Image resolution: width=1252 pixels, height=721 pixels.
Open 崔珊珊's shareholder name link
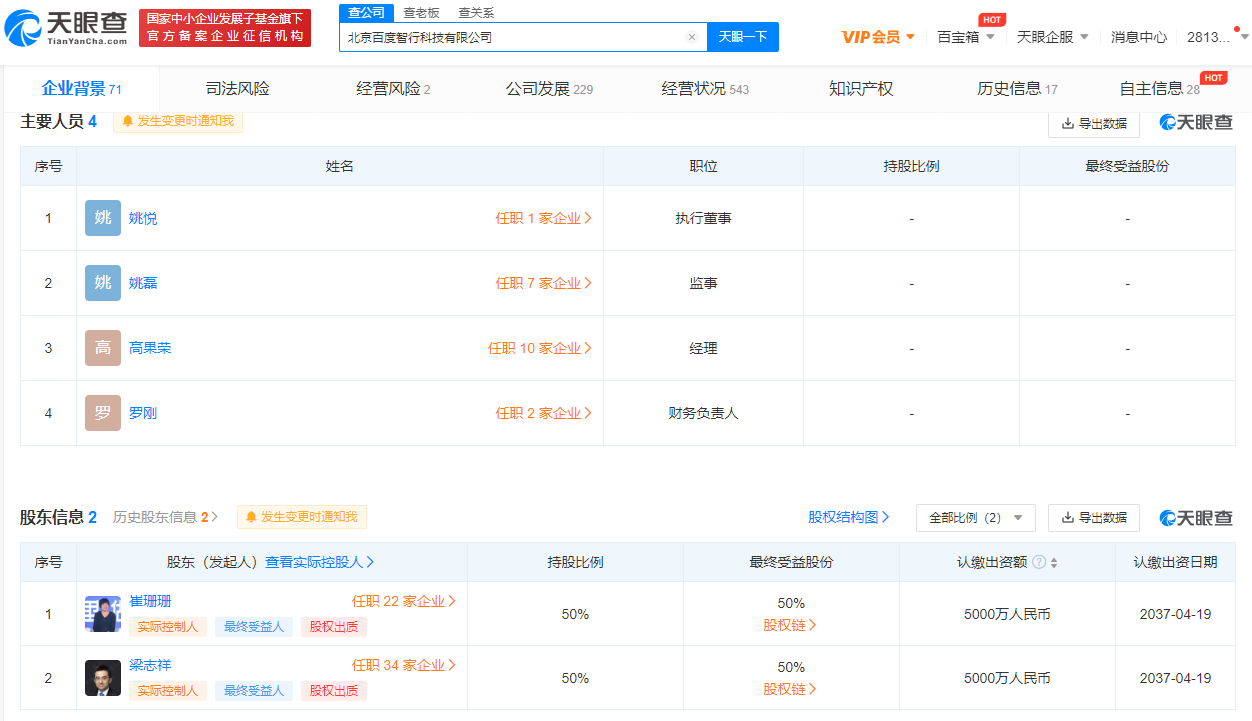pyautogui.click(x=150, y=601)
